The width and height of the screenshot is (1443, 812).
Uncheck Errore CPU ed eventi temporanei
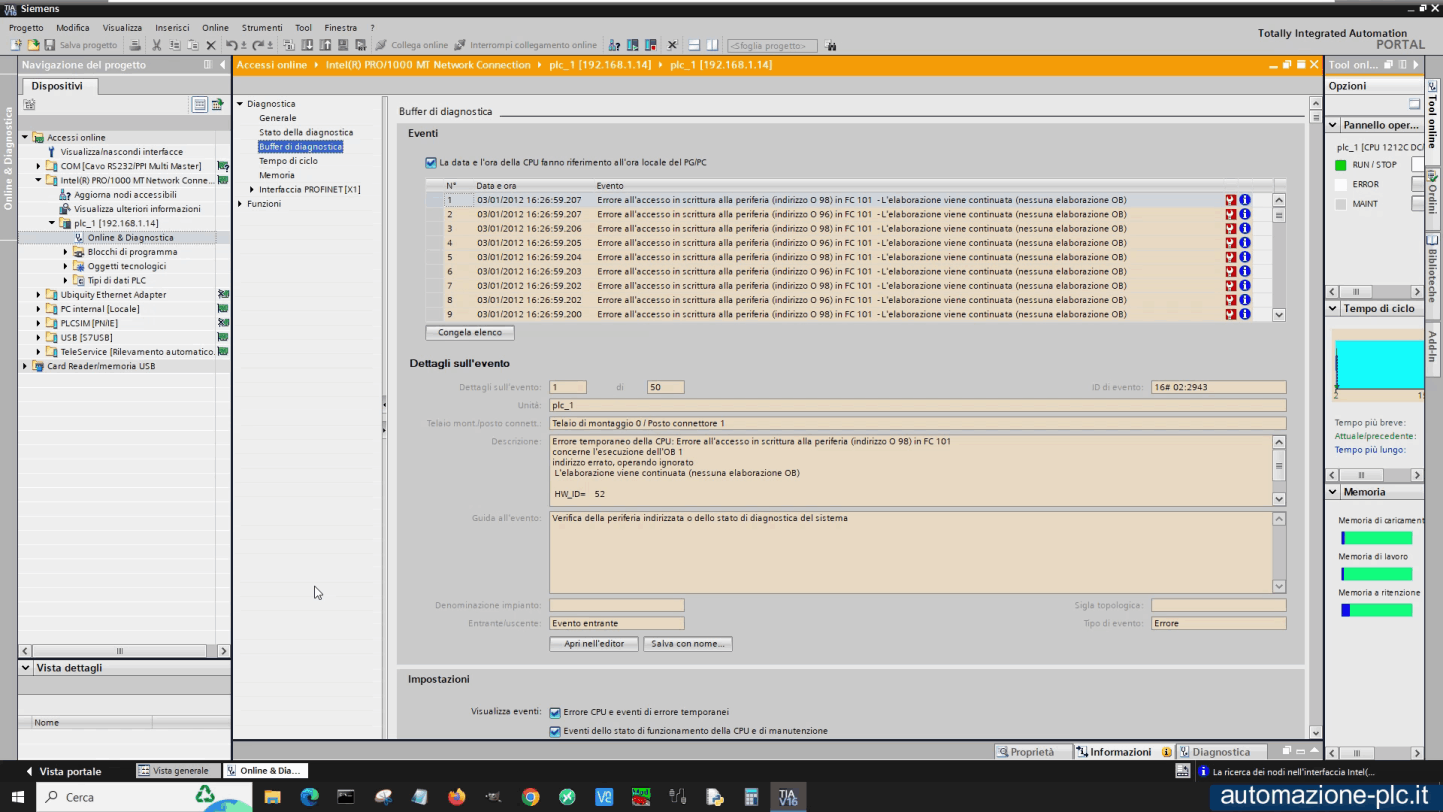pos(555,713)
